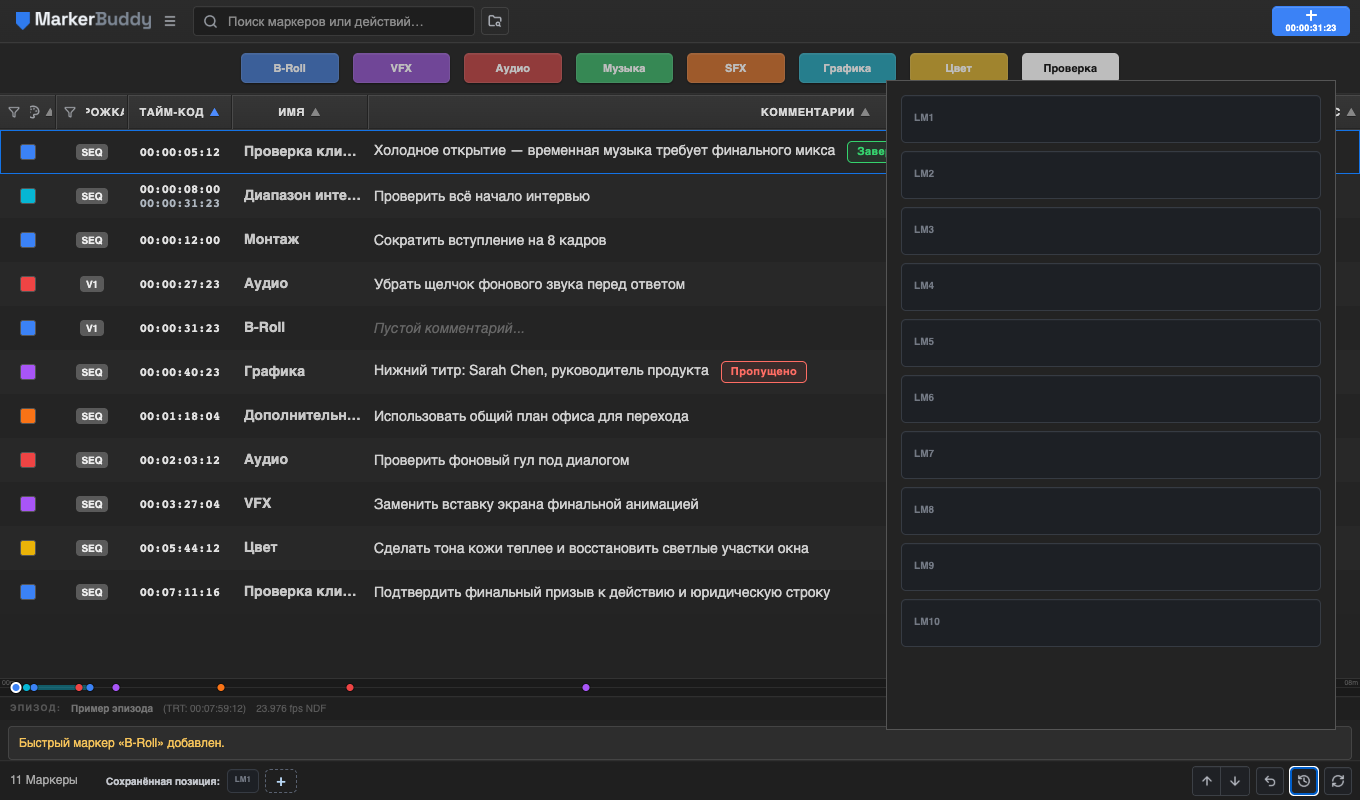The height and width of the screenshot is (800, 1360).
Task: Add an Аудио quick marker
Action: pyautogui.click(x=513, y=68)
